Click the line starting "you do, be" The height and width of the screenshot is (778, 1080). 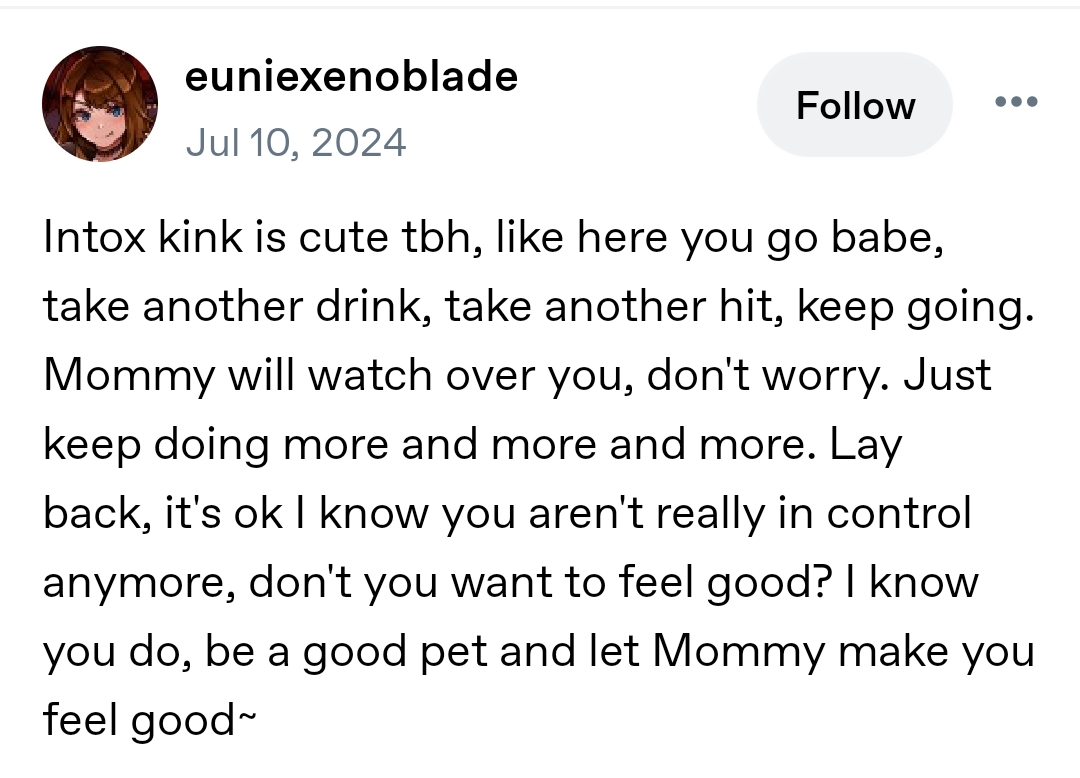click(x=538, y=651)
